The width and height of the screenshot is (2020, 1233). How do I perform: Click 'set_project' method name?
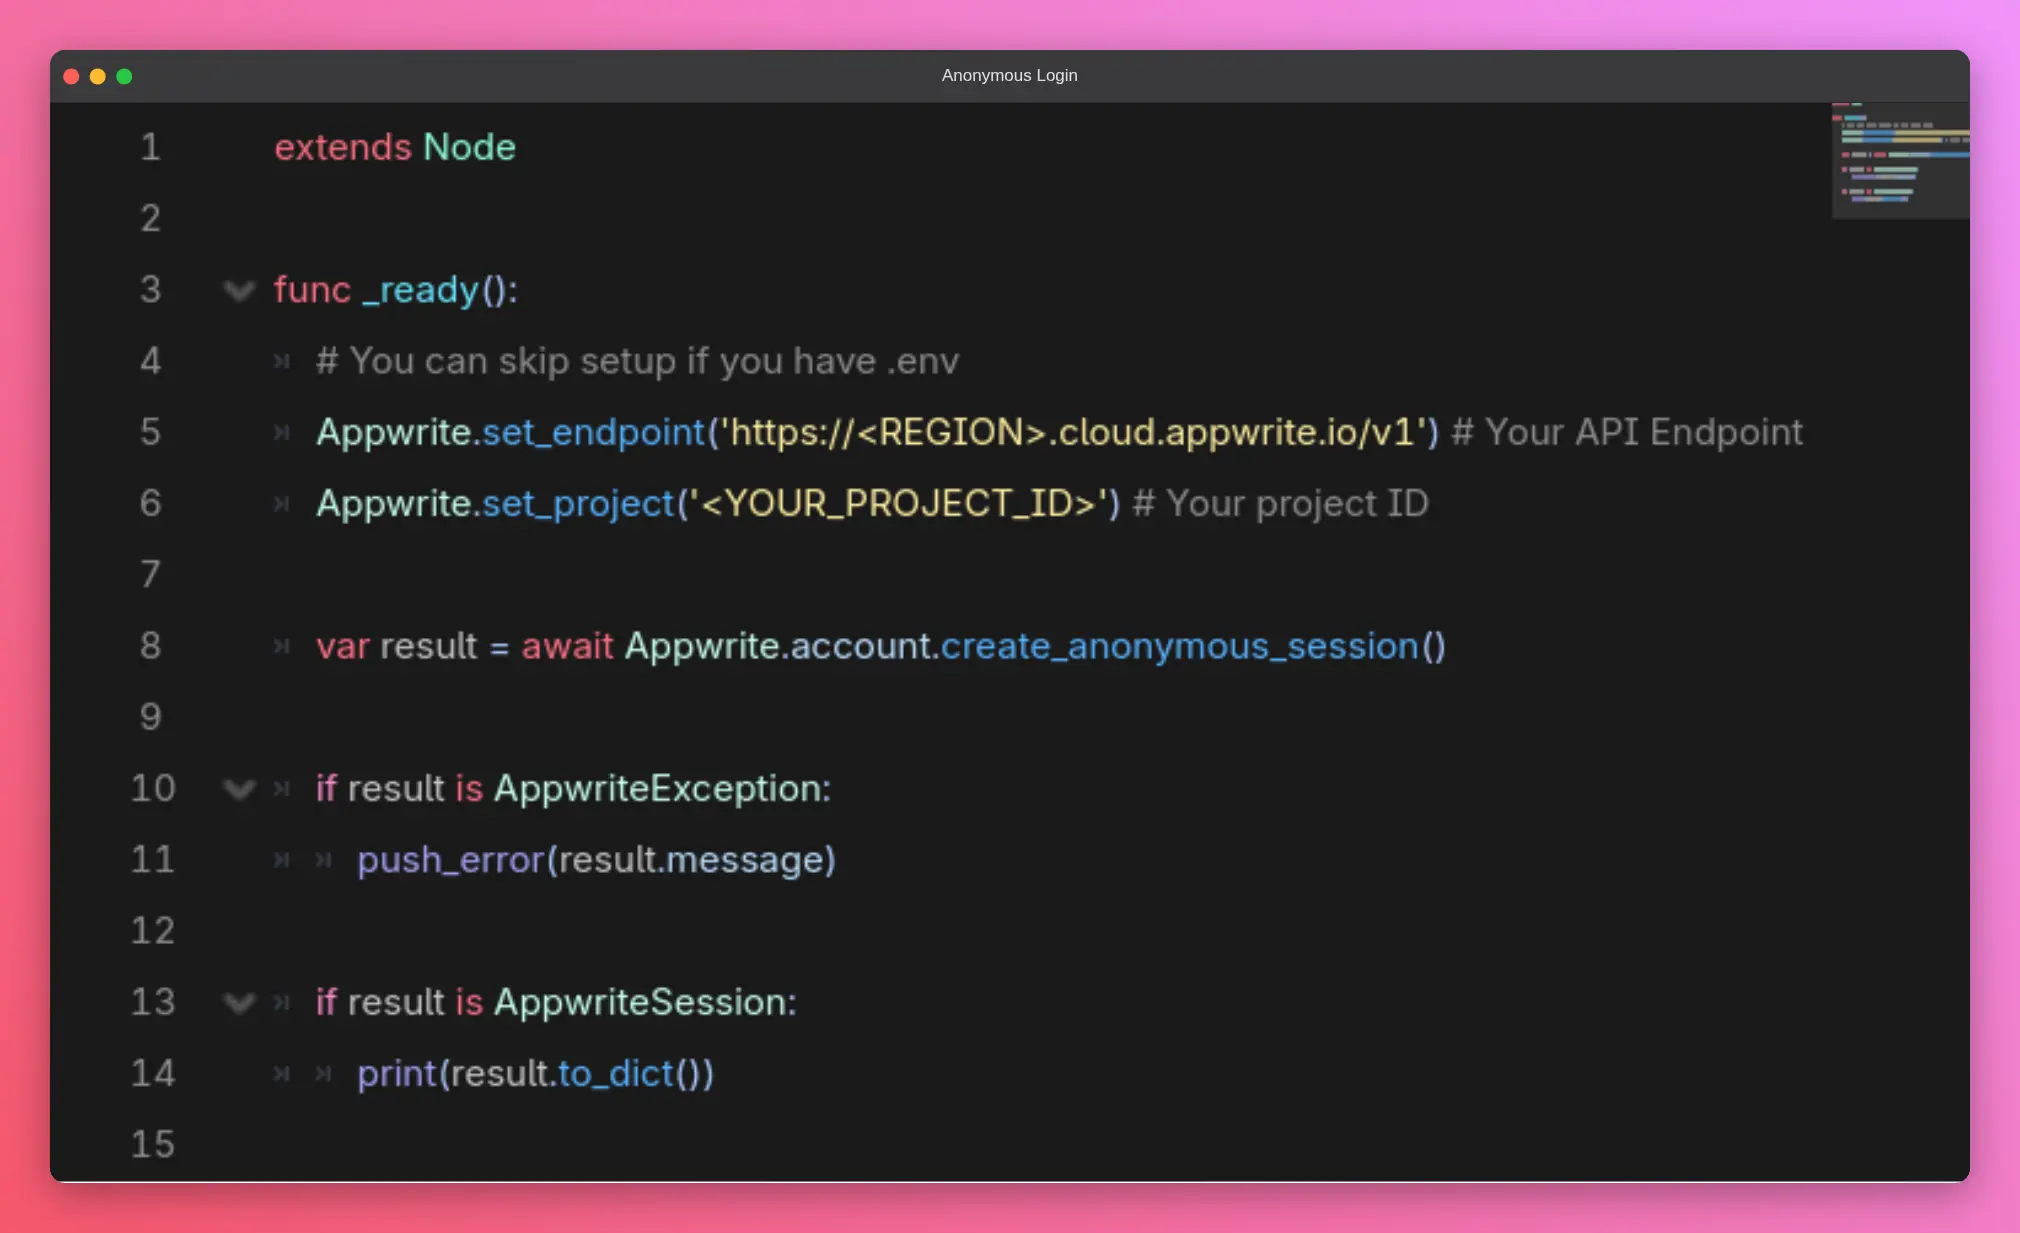click(x=579, y=503)
